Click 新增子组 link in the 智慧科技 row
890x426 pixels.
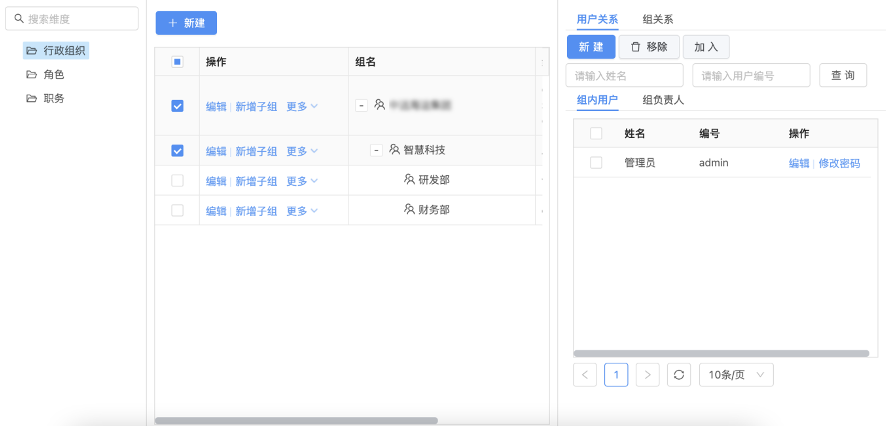click(x=256, y=151)
